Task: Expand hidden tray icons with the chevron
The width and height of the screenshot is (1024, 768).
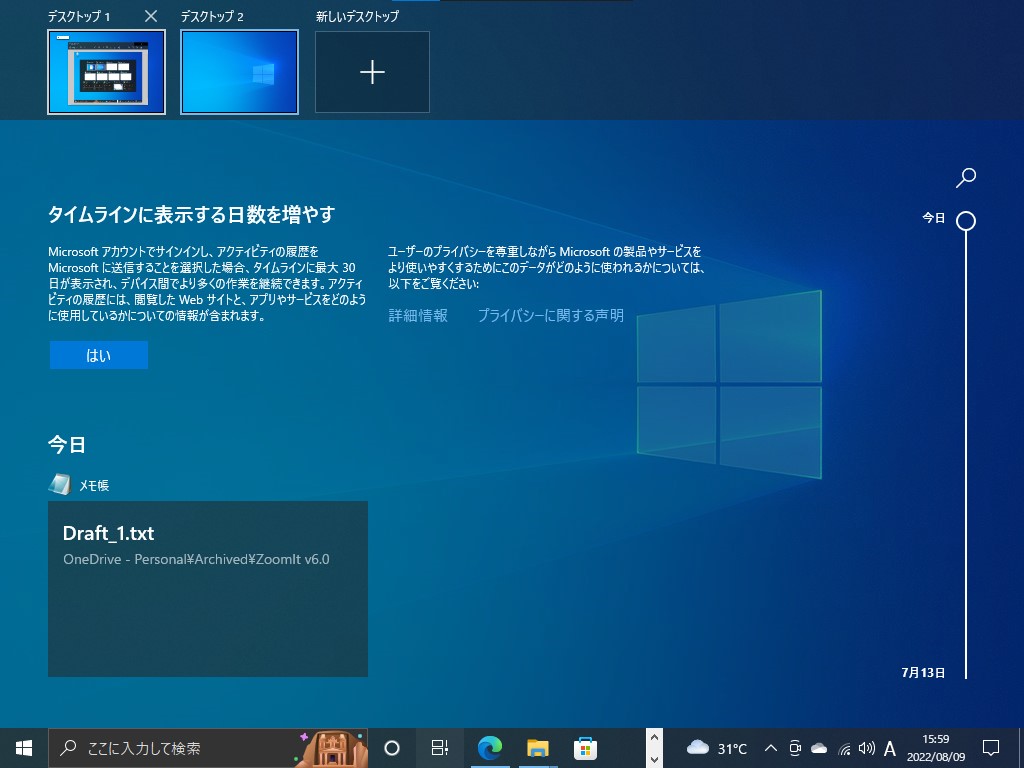Action: click(770, 747)
